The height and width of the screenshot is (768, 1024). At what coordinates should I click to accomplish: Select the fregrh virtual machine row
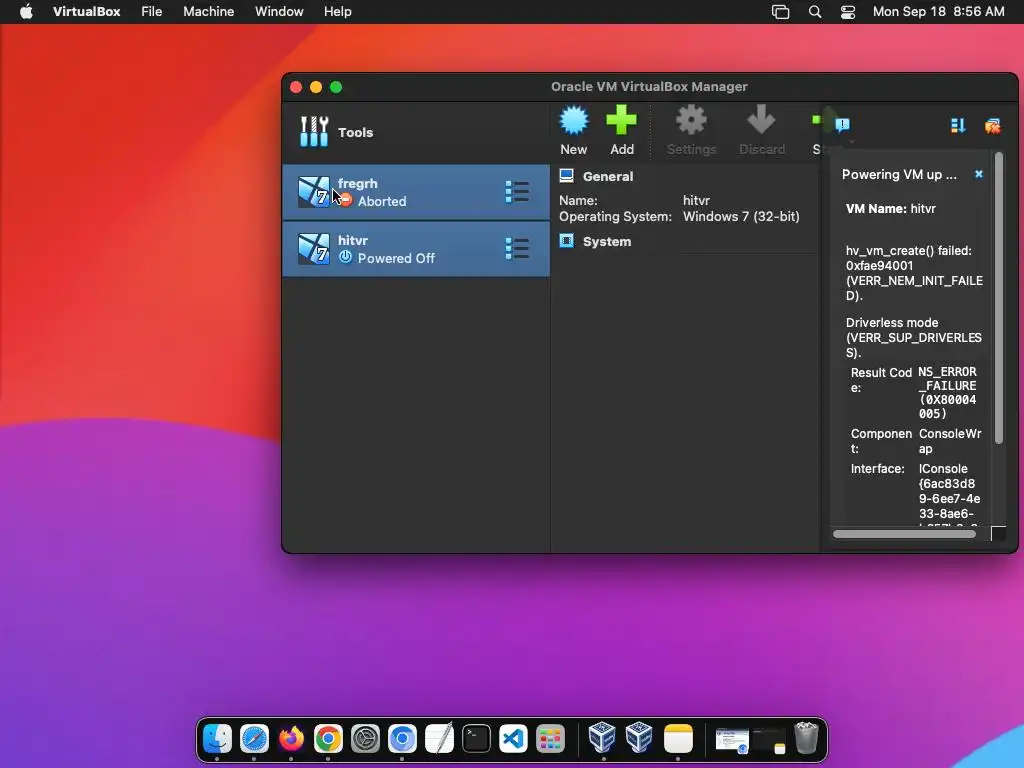pos(416,192)
